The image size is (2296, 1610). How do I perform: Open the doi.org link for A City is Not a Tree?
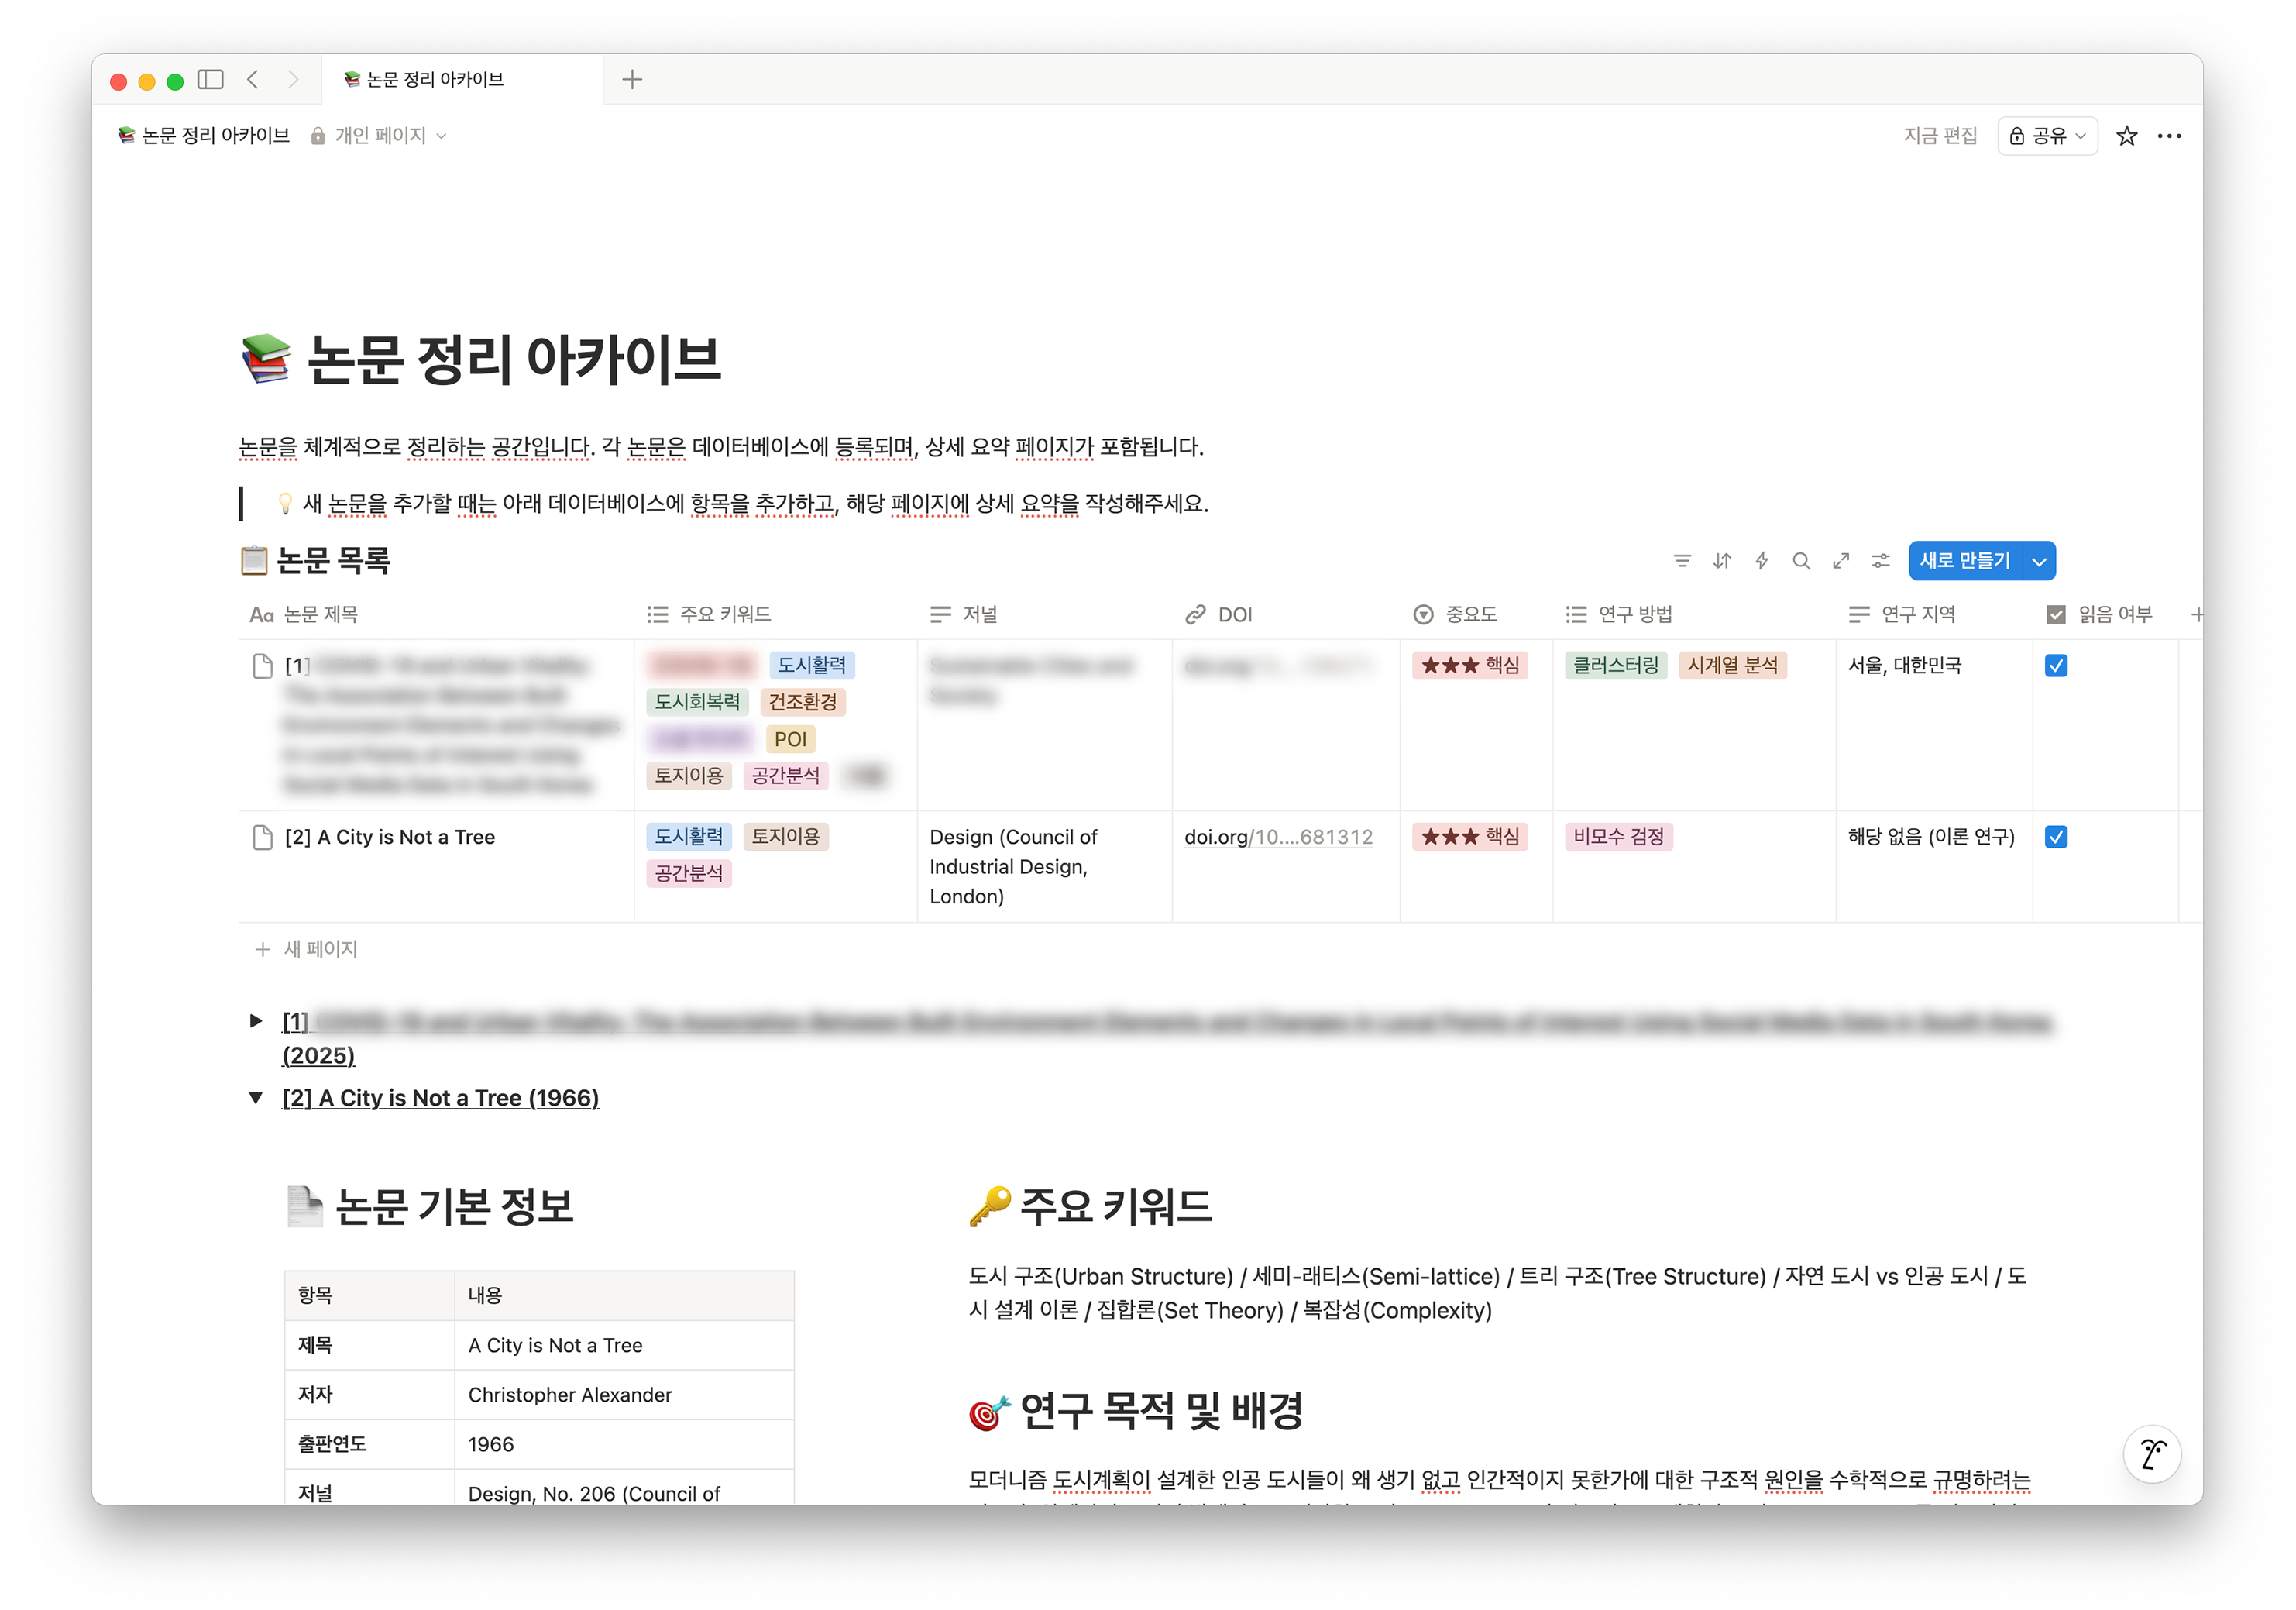pos(1278,837)
